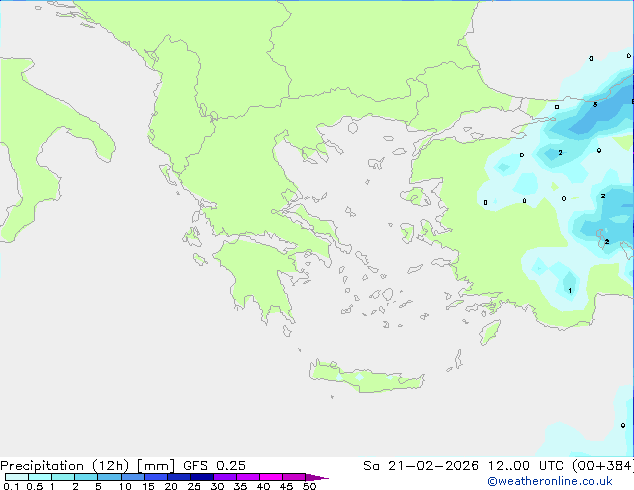Image resolution: width=634 pixels, height=490 pixels.
Task: Pick the 10–15 mm blue legend swatch
Action: [132, 477]
